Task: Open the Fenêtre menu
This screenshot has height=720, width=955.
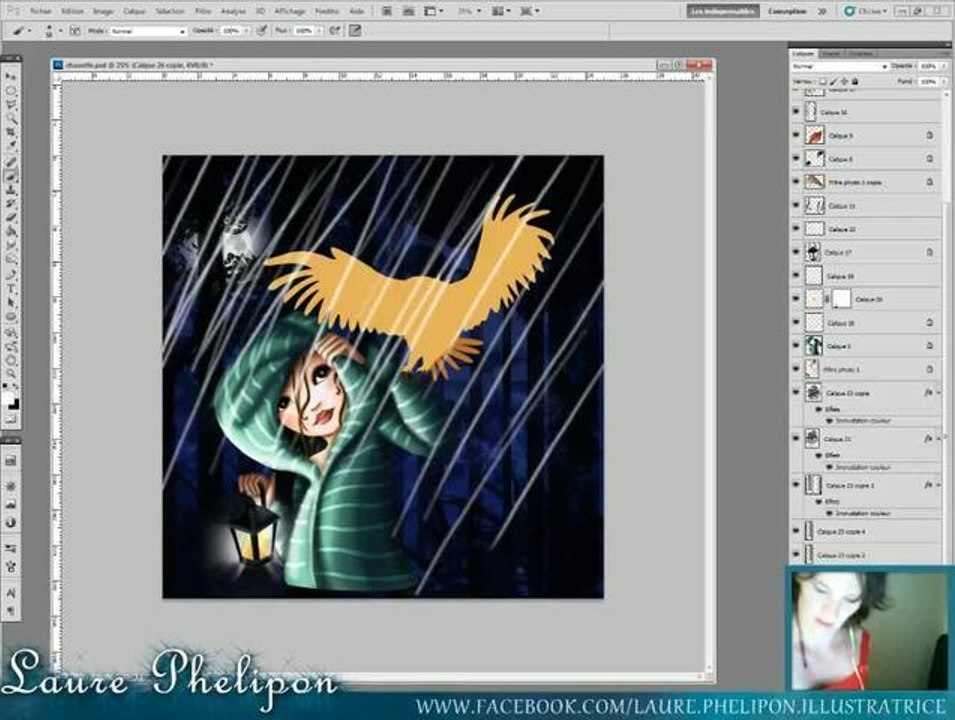Action: coord(326,11)
